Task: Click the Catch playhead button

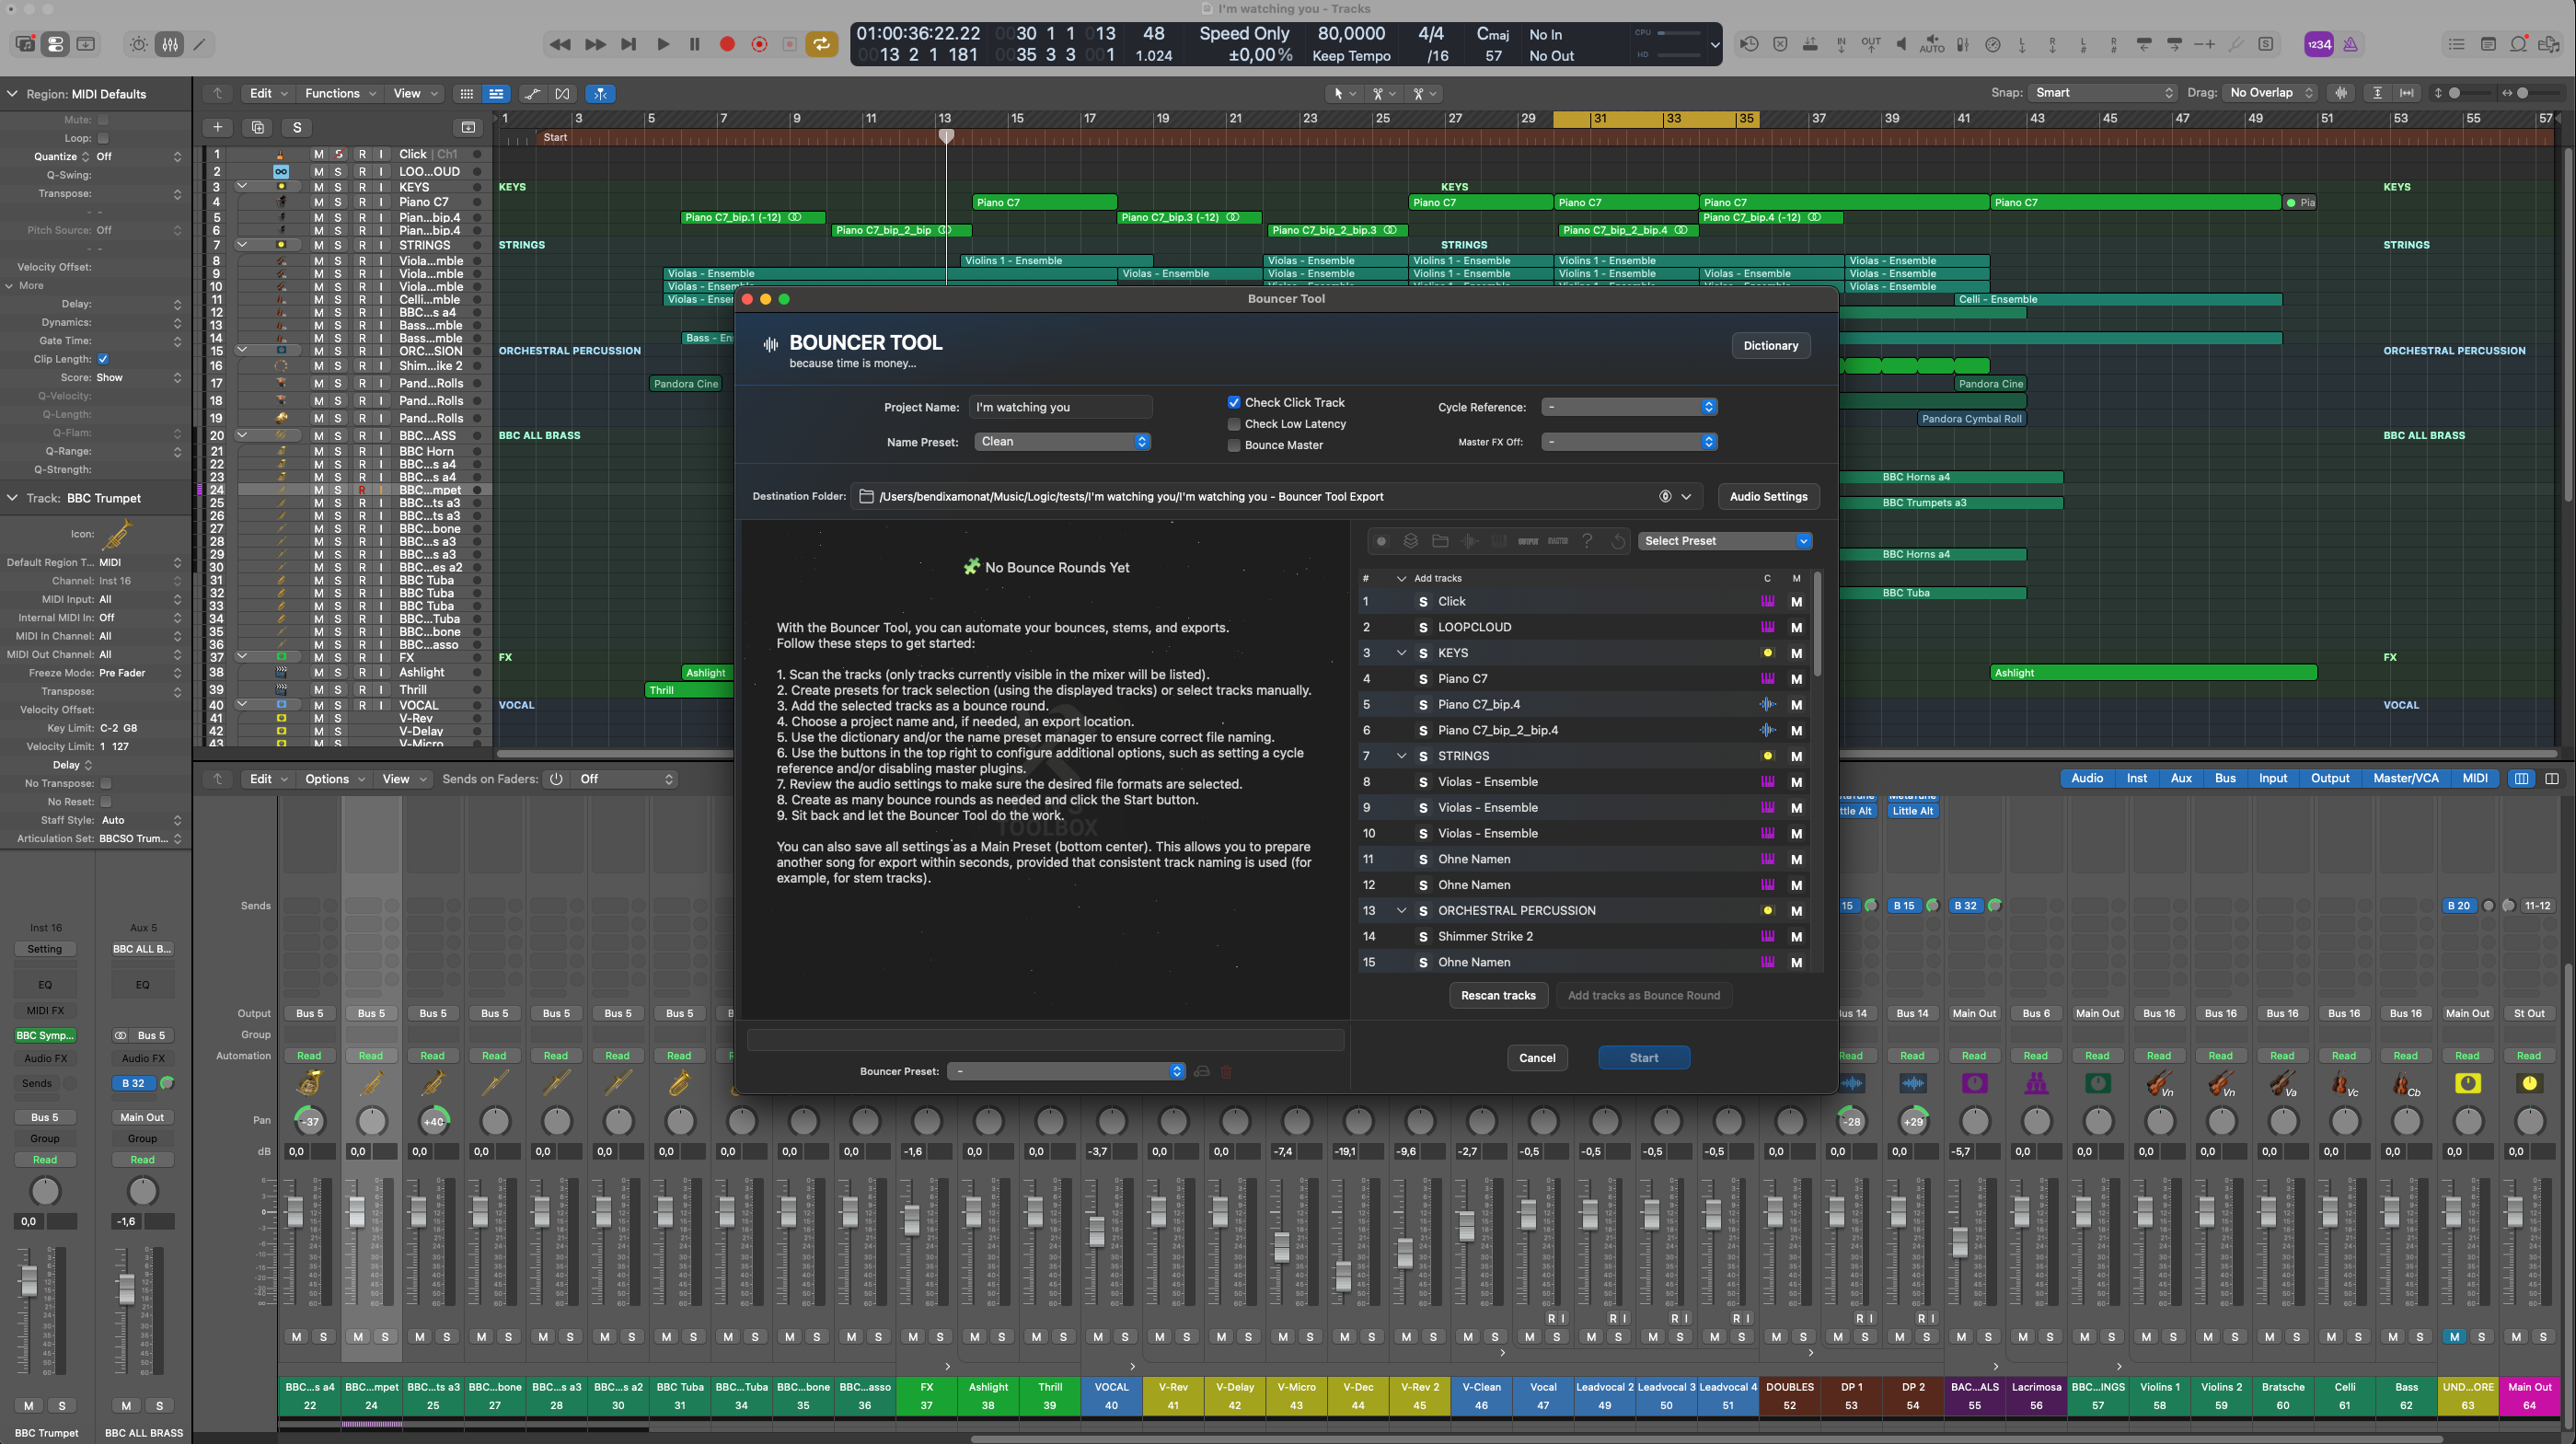Action: pos(600,93)
